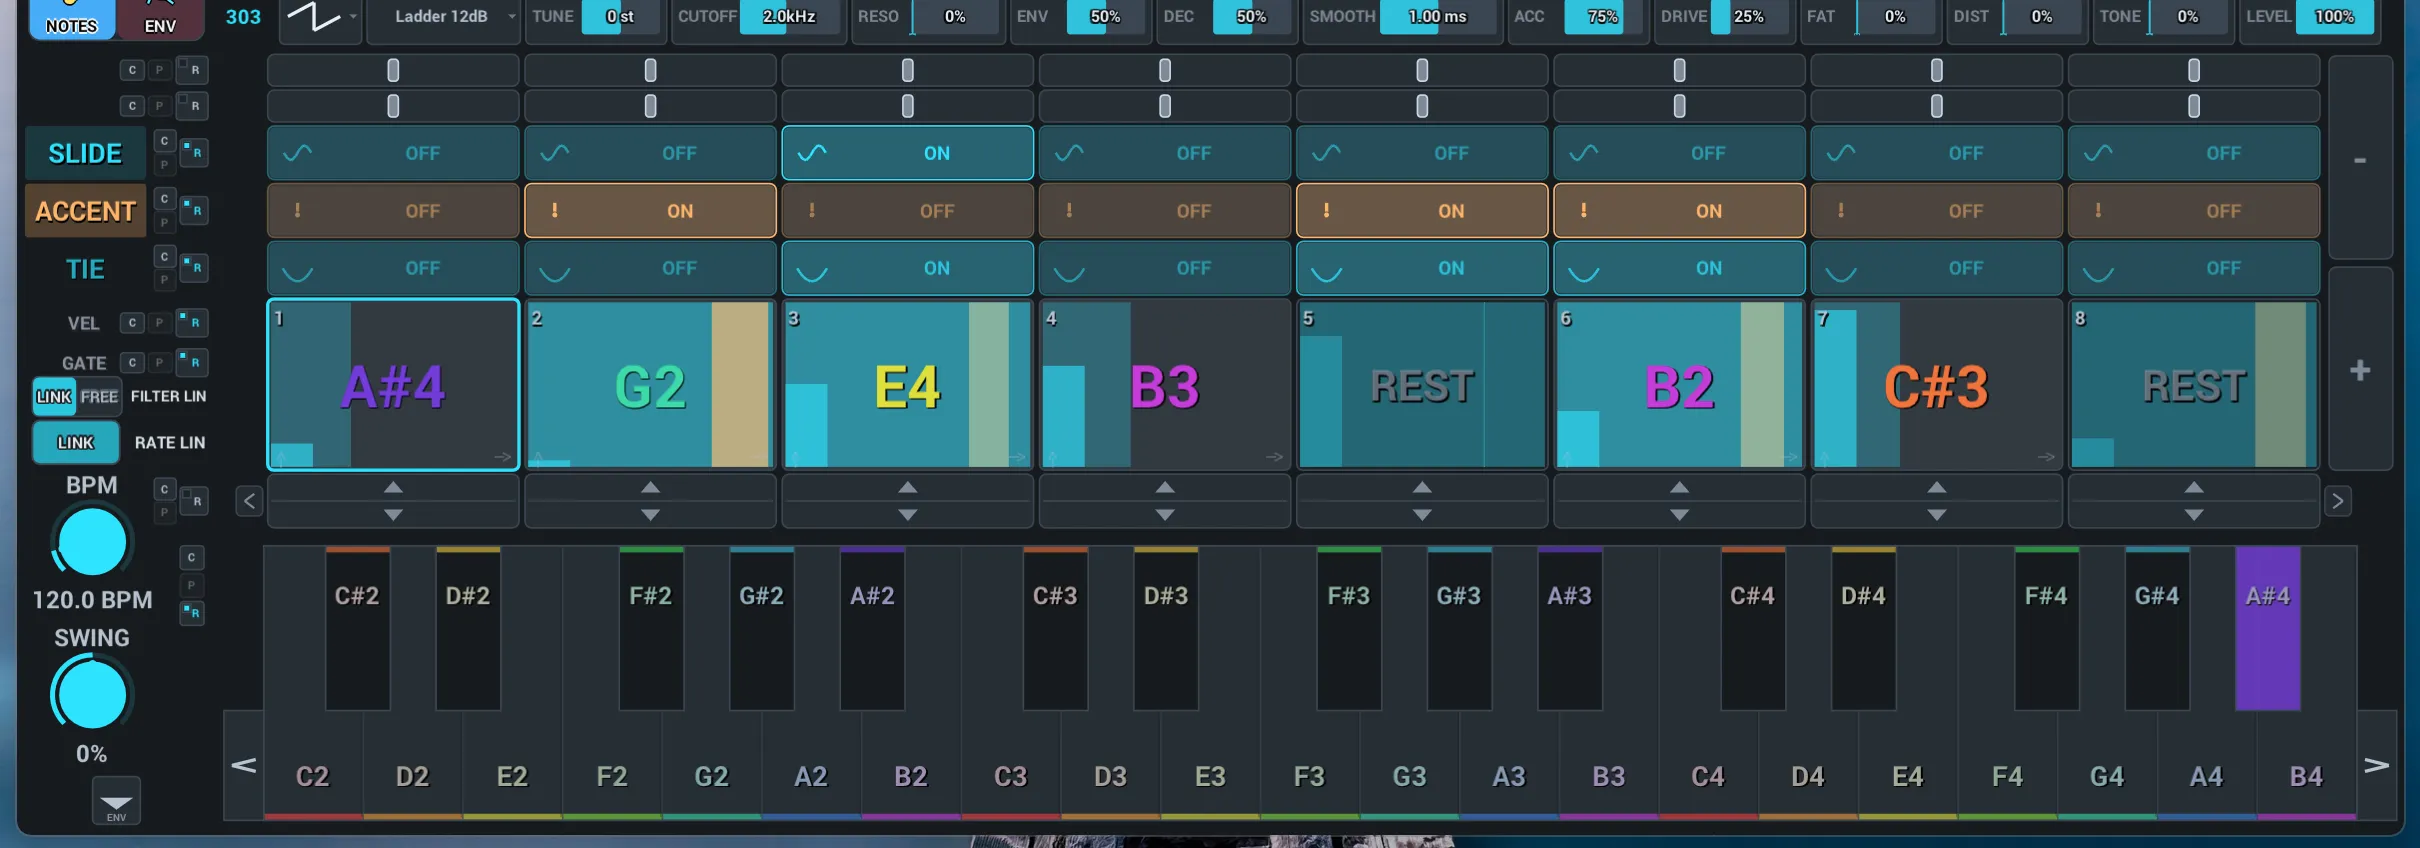Screen dimensions: 2420x848
Task: Select the TIE row label
Action: click(x=85, y=269)
